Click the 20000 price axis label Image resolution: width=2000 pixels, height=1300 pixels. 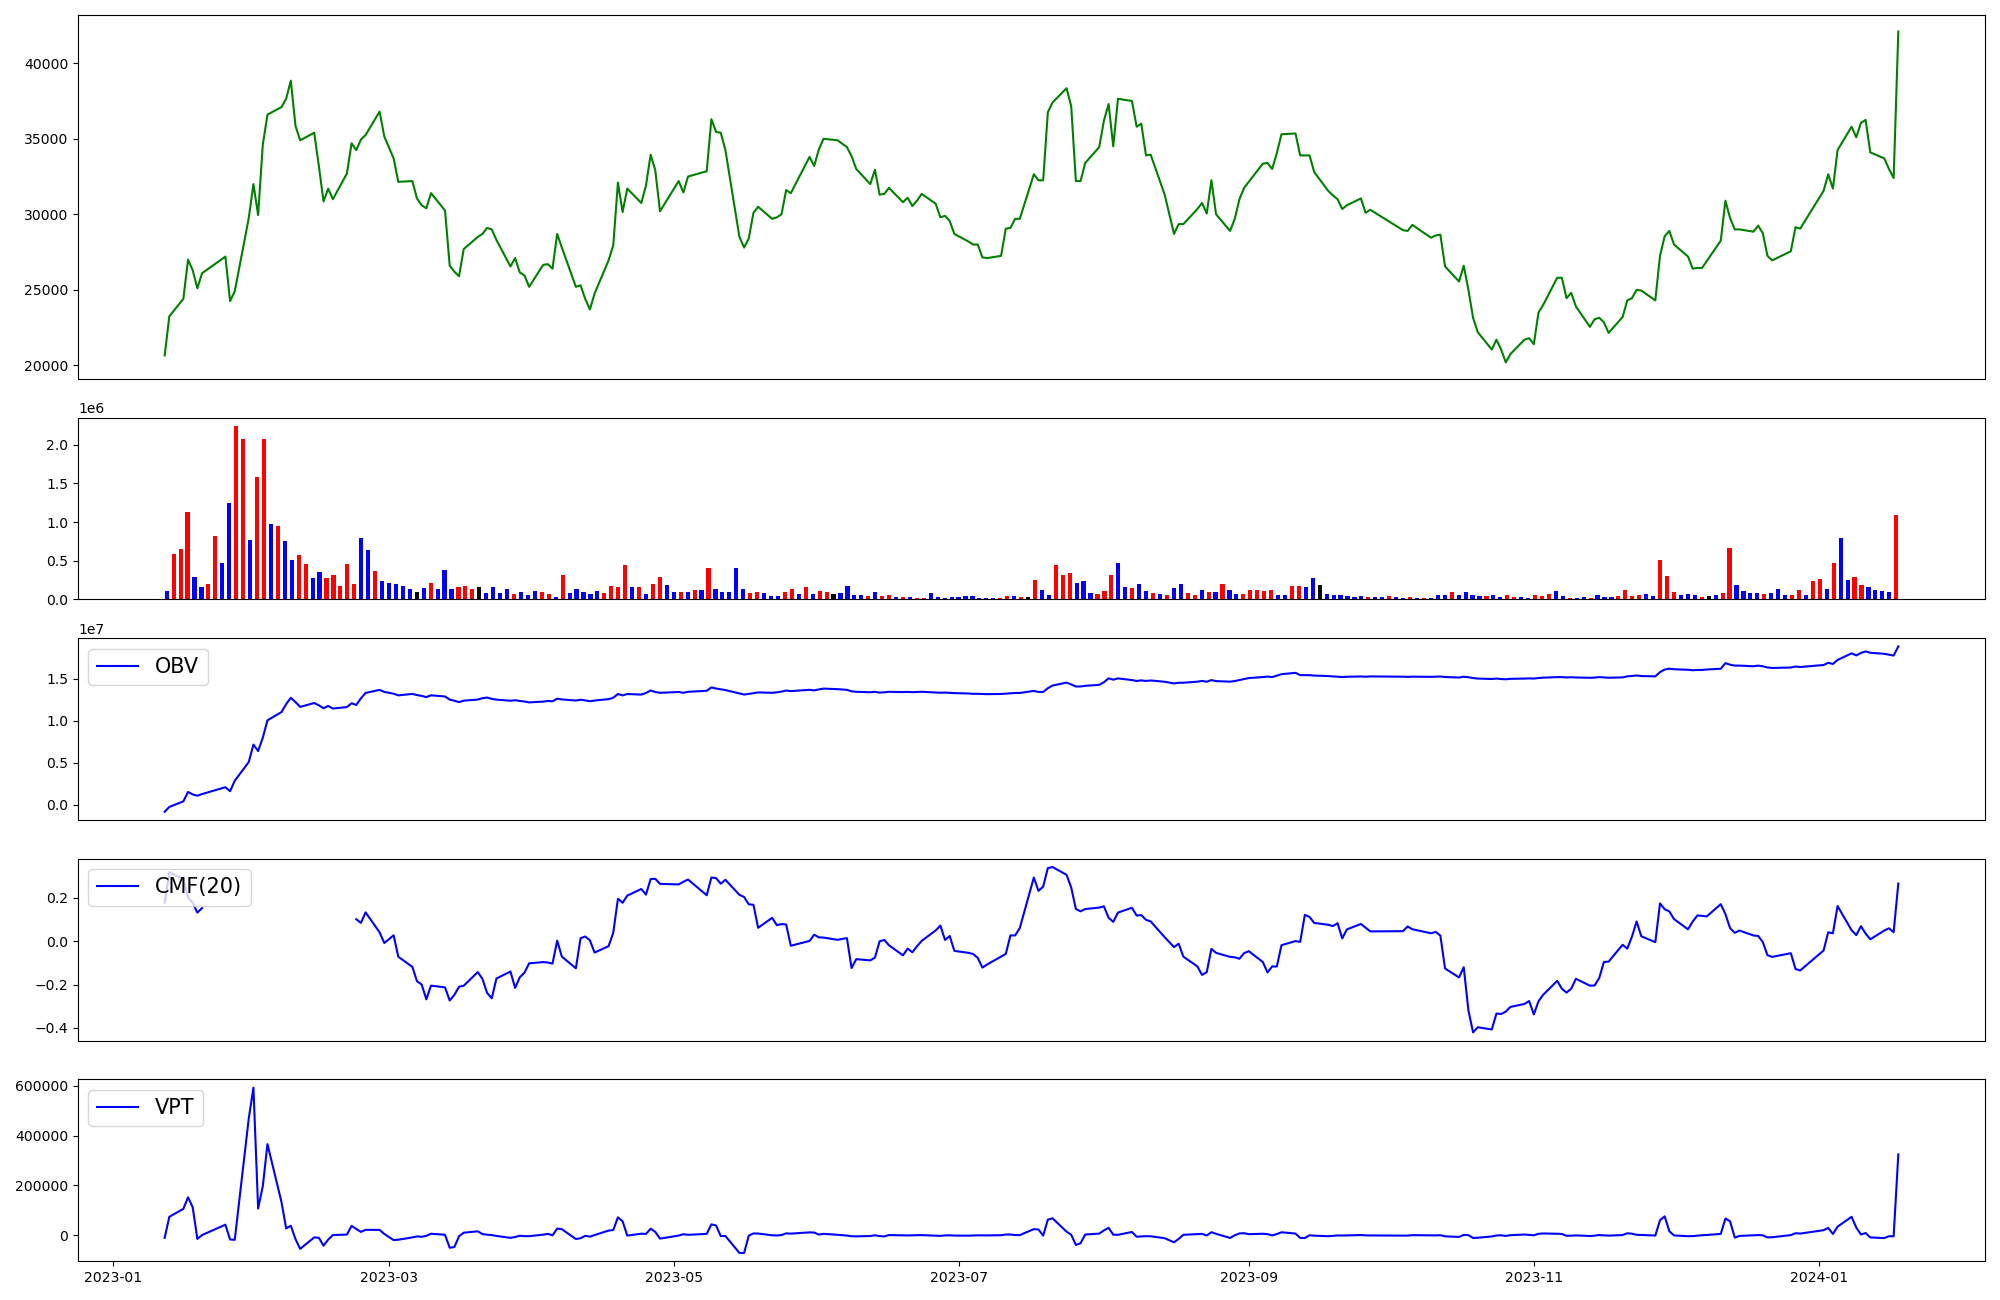pyautogui.click(x=45, y=366)
